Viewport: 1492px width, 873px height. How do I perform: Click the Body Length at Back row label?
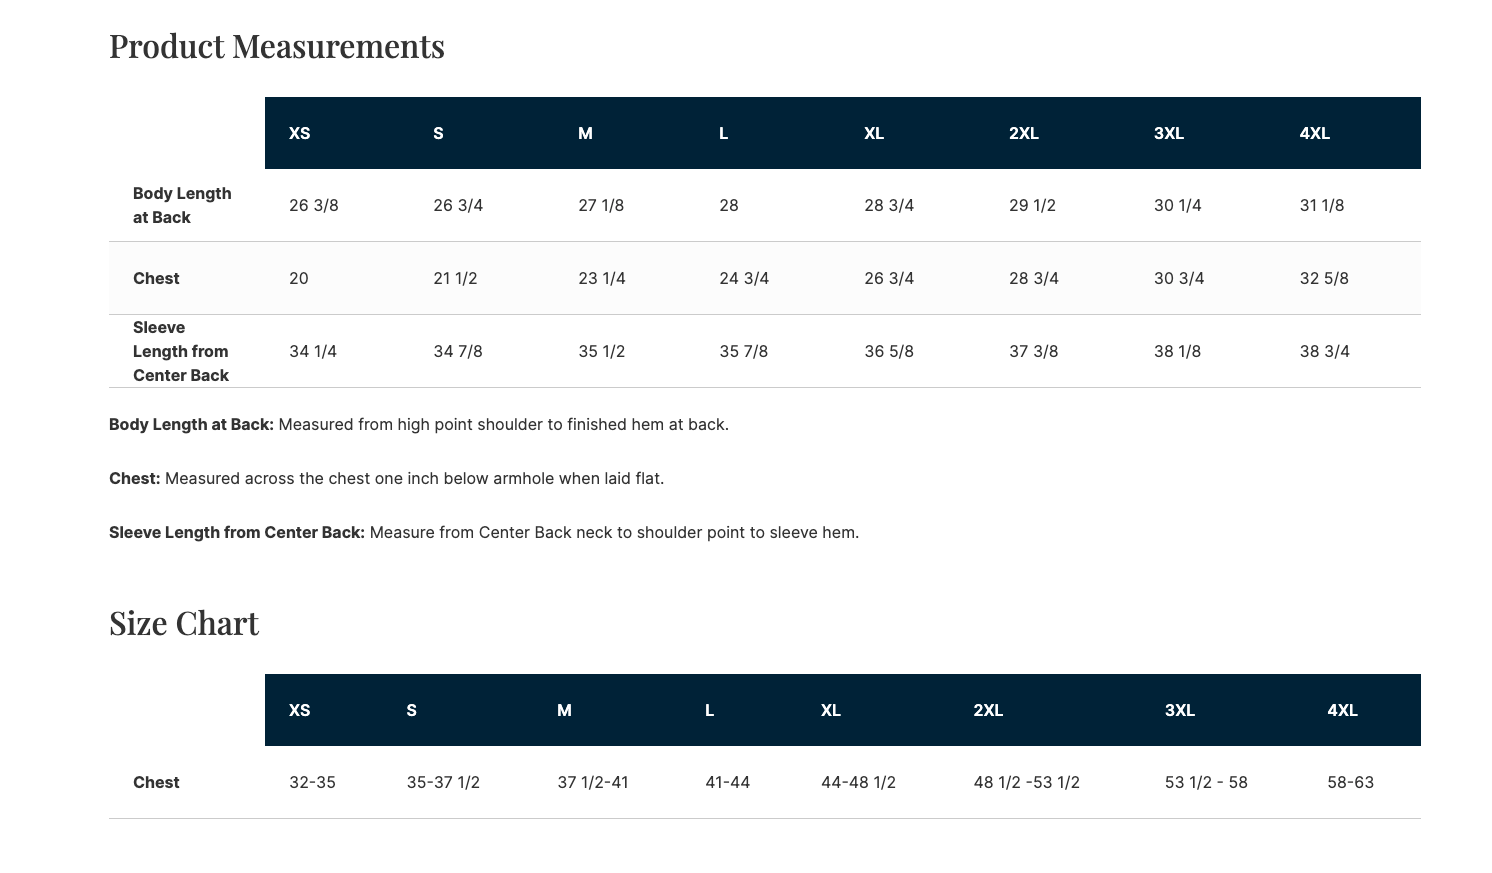pyautogui.click(x=182, y=206)
